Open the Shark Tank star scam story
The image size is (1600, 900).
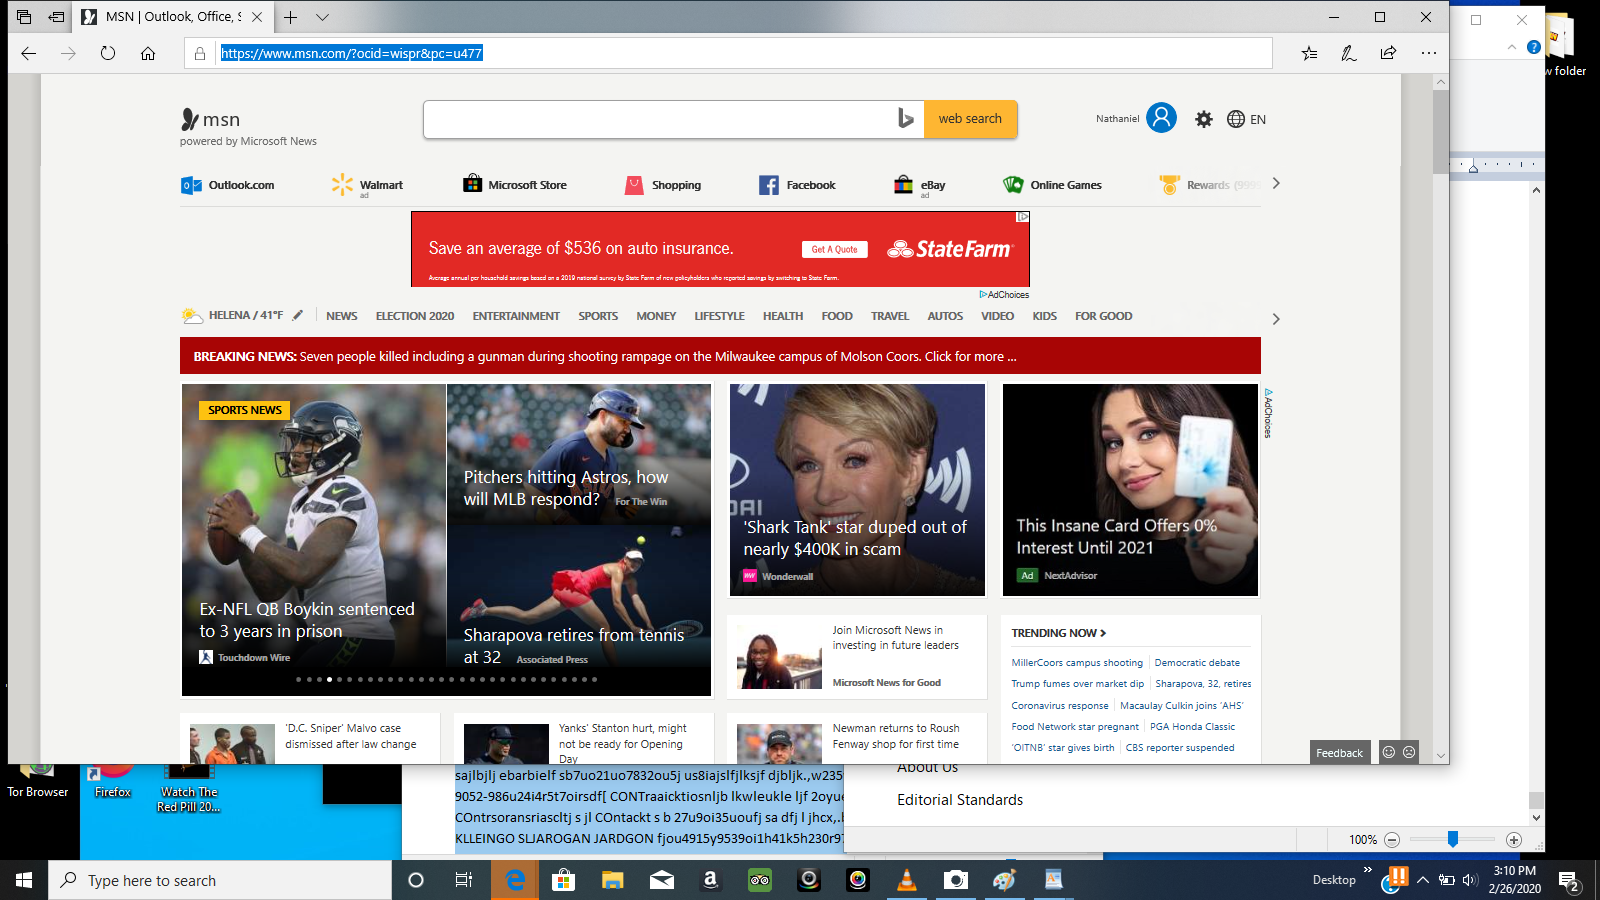(x=856, y=489)
